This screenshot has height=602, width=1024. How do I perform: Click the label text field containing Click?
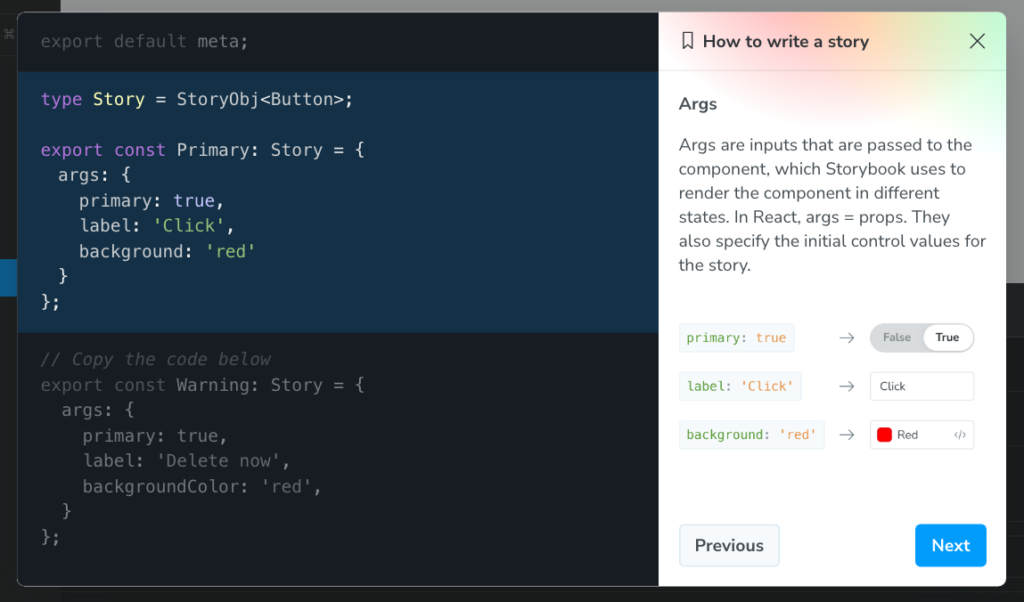tap(921, 386)
